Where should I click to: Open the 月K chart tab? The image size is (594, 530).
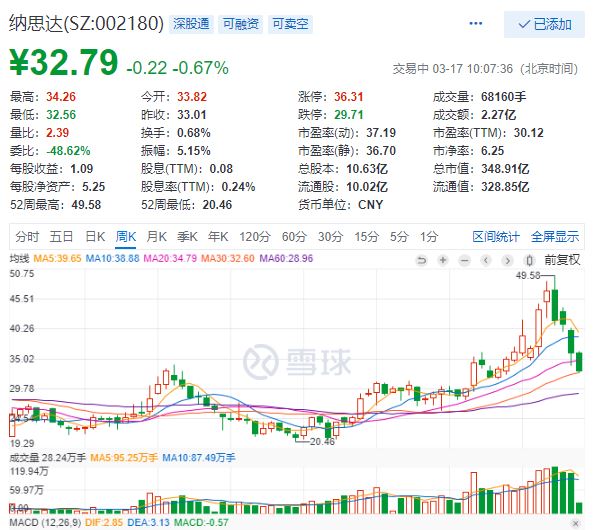pos(156,237)
